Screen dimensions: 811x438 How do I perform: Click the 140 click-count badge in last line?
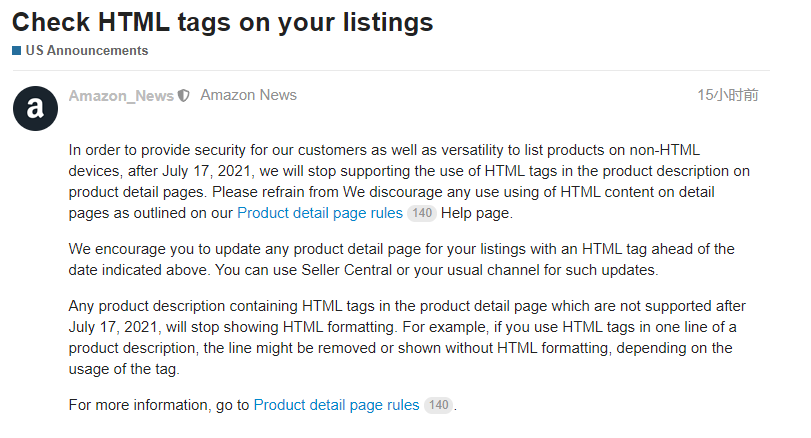pos(438,405)
